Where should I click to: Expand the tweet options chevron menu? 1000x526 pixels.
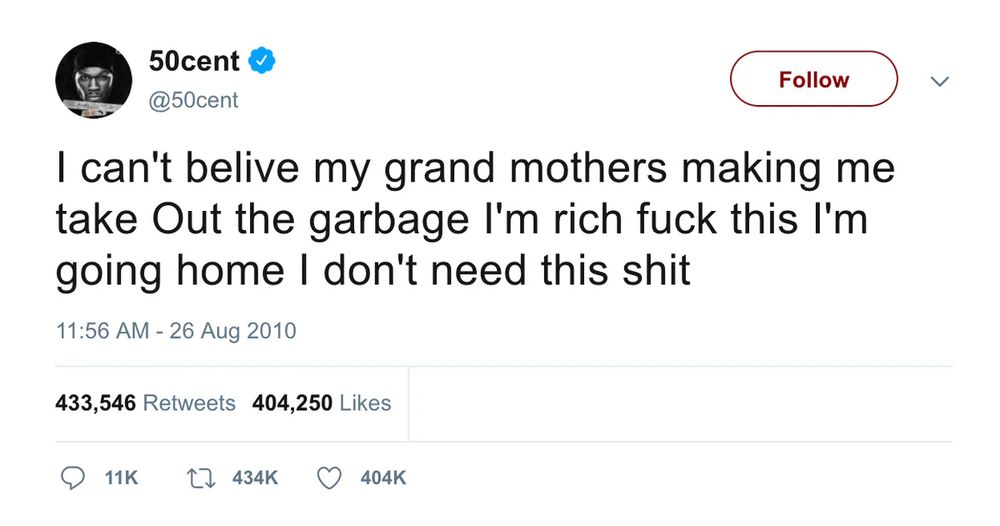point(938,81)
